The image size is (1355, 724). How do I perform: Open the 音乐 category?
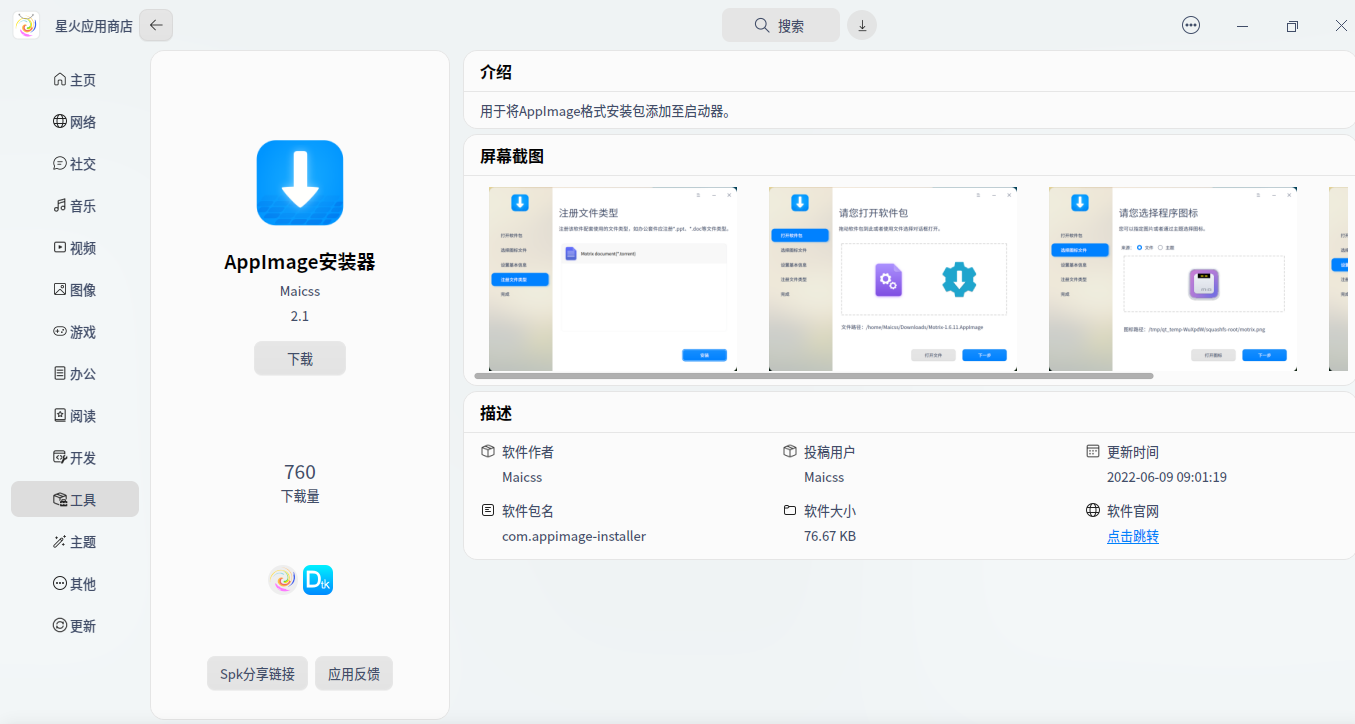pos(75,206)
